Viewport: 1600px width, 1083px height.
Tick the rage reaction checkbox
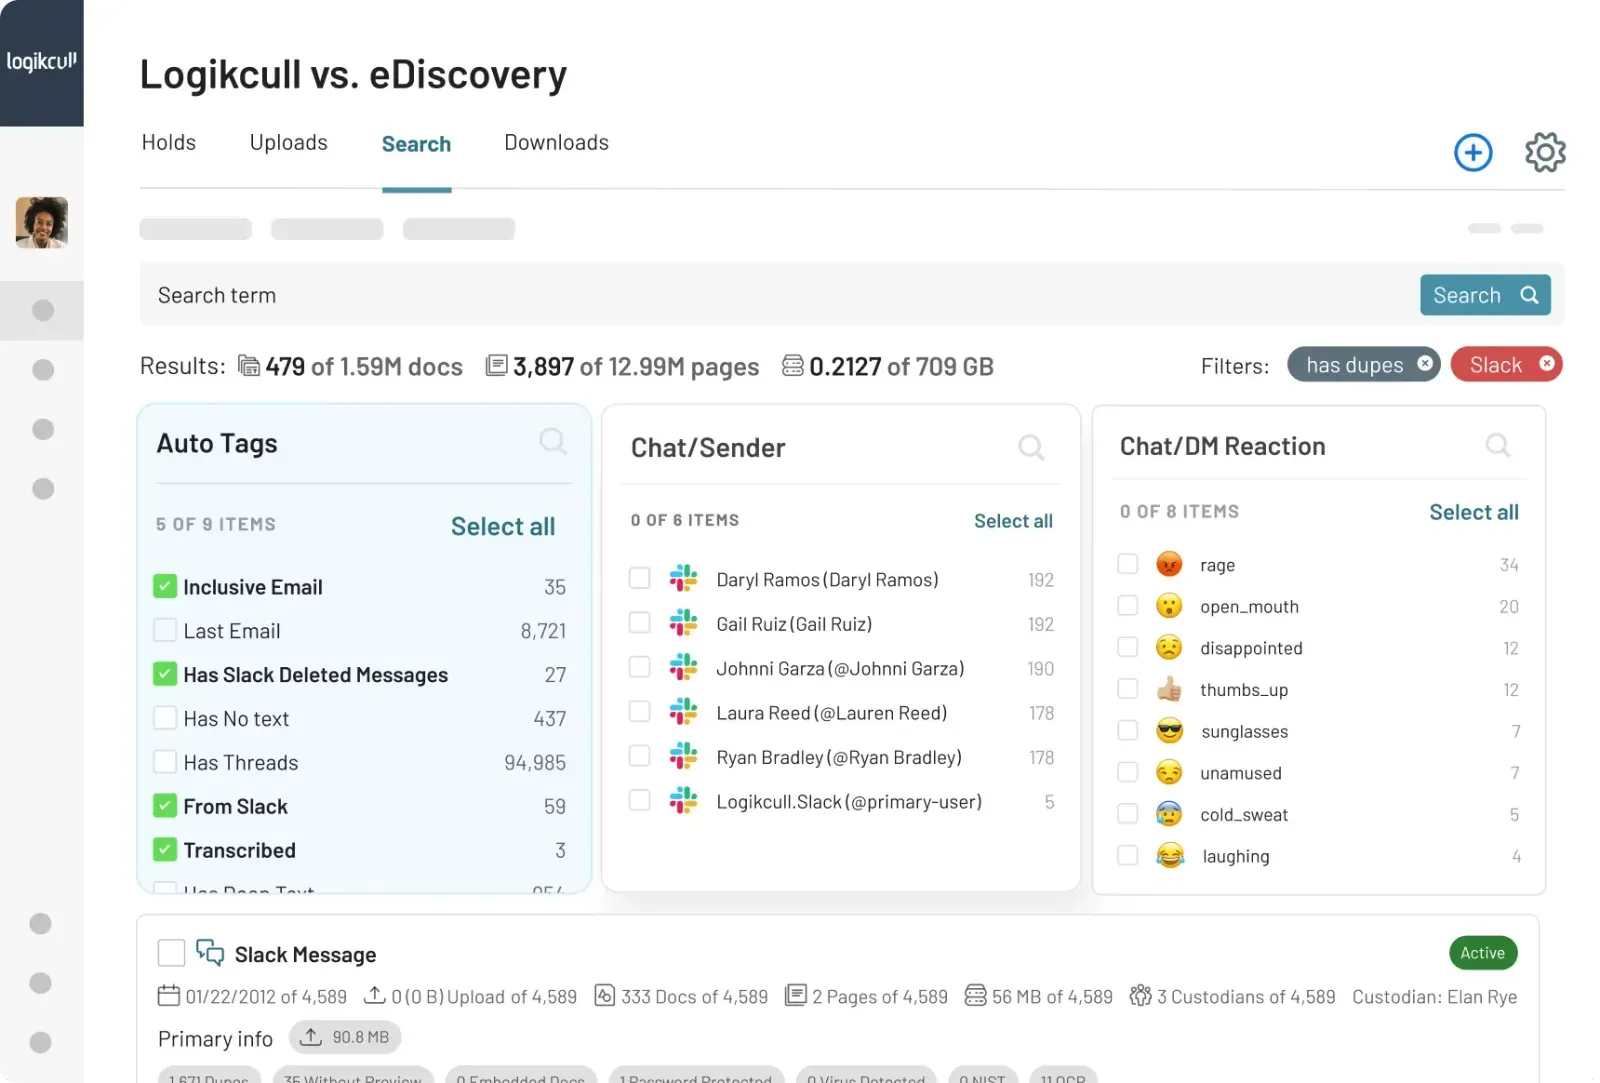1128,564
